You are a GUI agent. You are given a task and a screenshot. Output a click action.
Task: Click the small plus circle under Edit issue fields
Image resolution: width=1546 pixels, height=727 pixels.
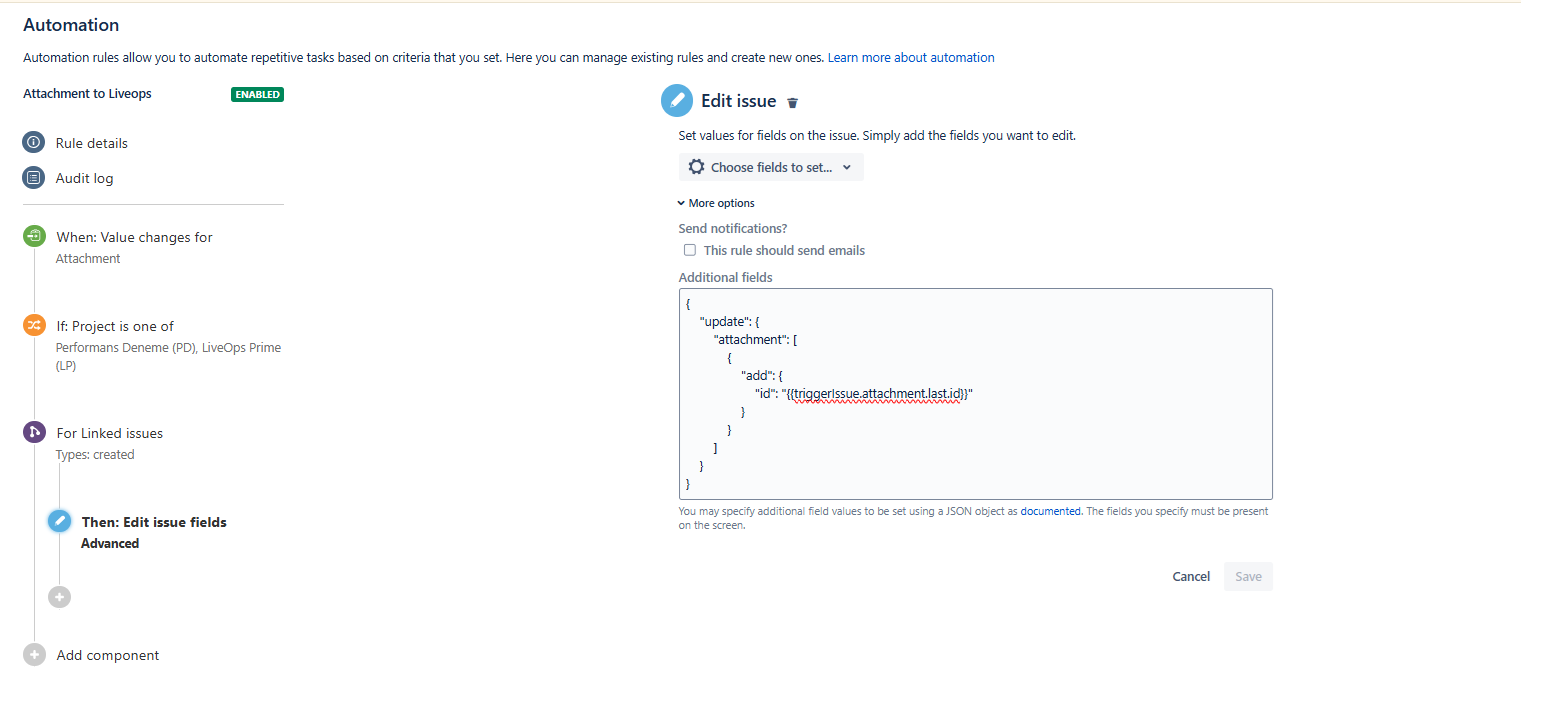(59, 597)
